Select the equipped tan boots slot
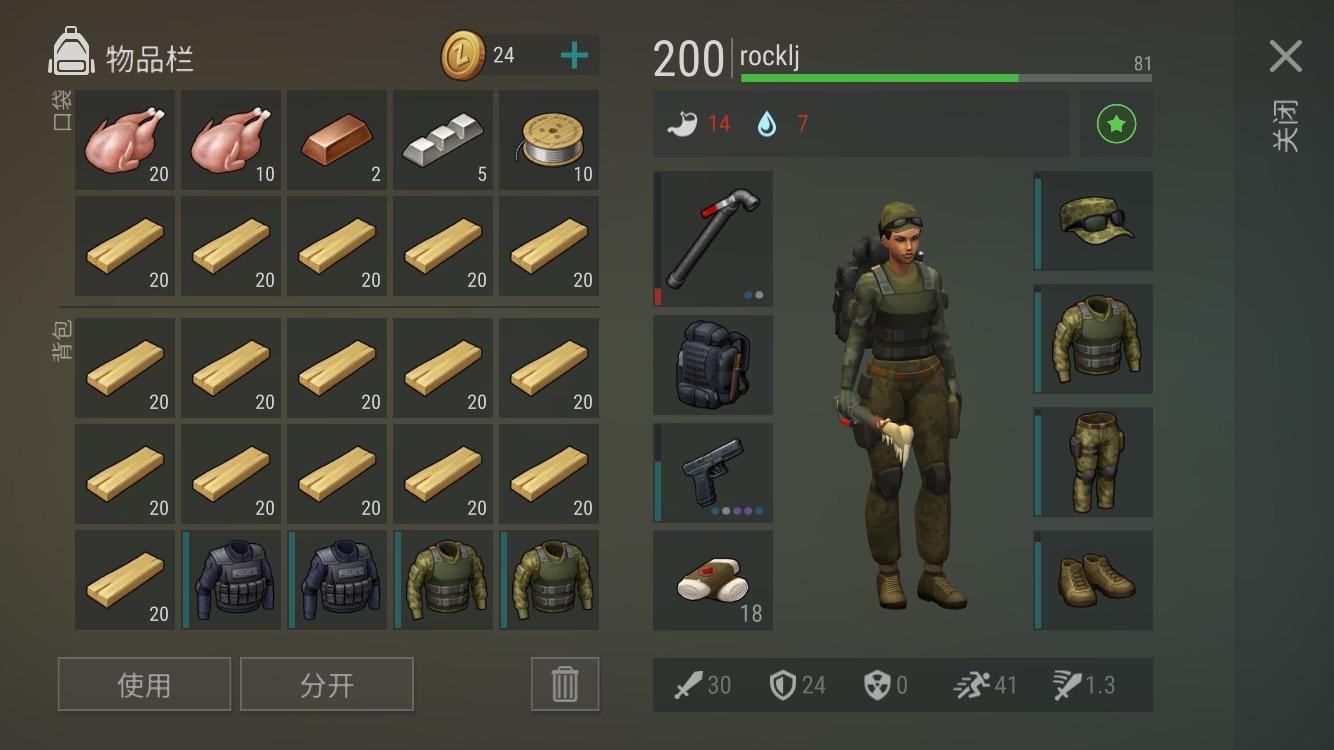This screenshot has width=1334, height=750. pos(1093,580)
